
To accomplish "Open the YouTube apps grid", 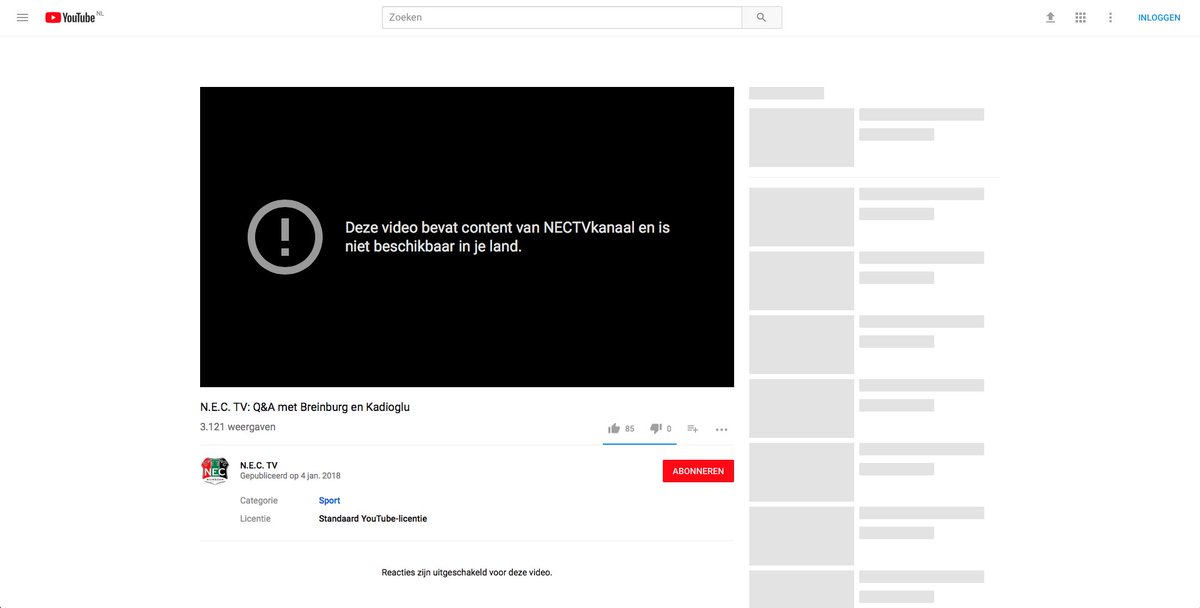I will [1080, 18].
